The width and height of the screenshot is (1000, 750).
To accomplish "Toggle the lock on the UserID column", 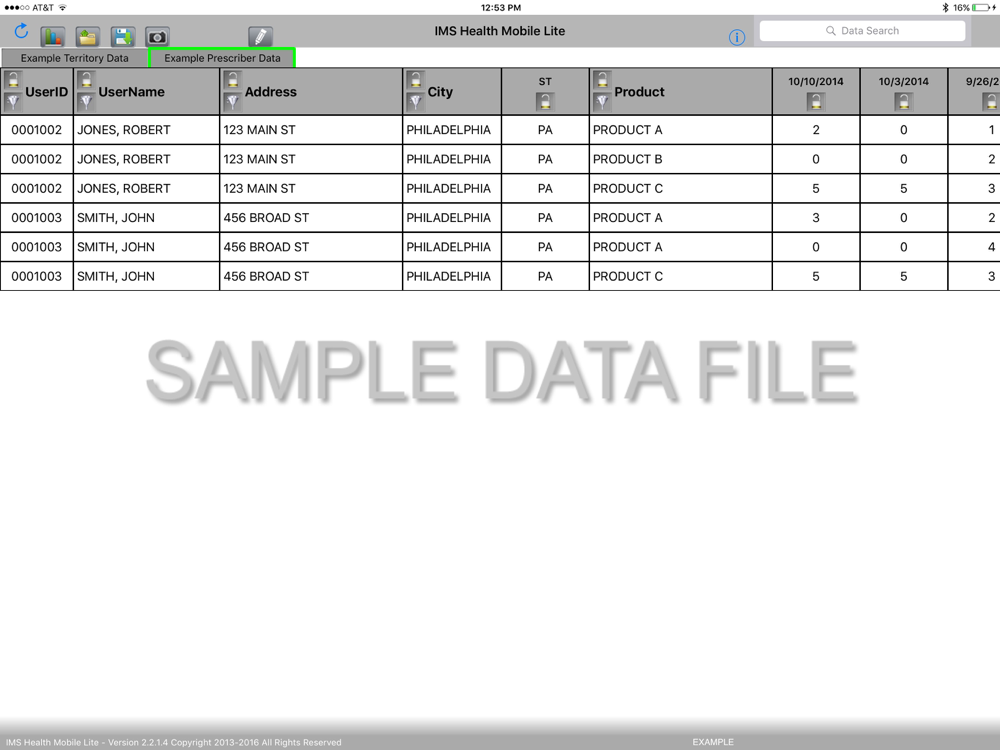I will click(13, 80).
